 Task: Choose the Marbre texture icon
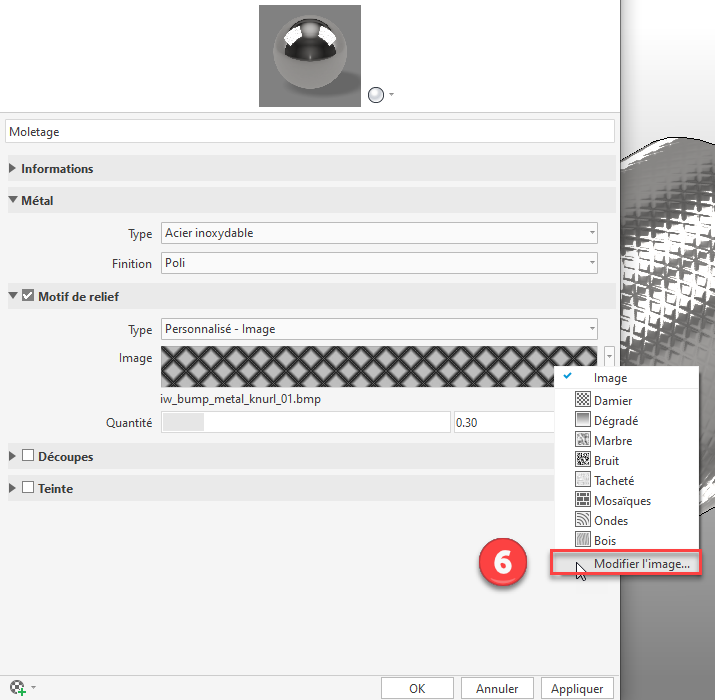point(582,440)
